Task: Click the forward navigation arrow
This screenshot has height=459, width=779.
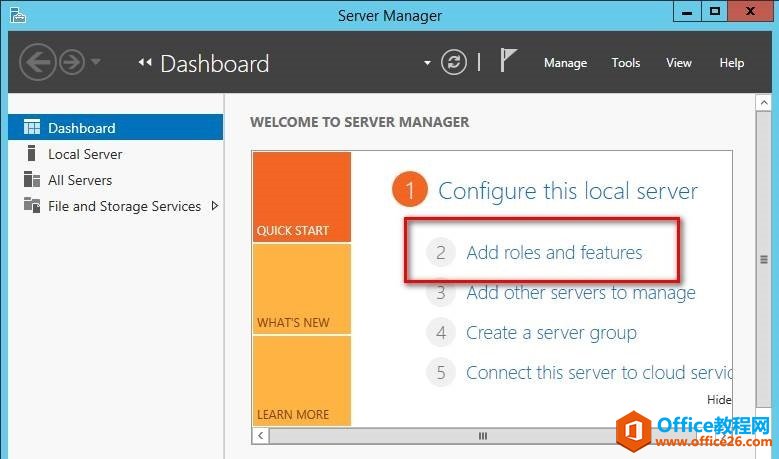Action: point(71,63)
